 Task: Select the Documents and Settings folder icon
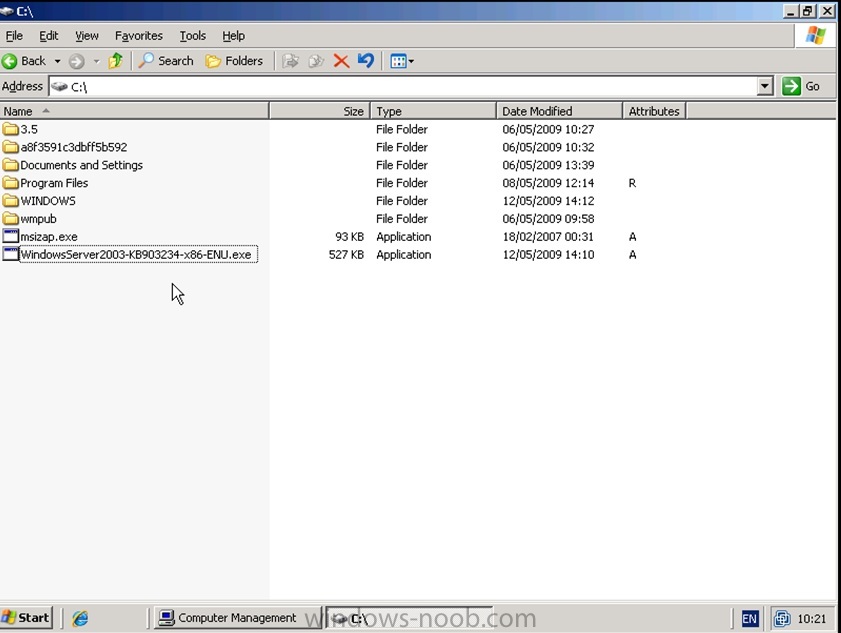pyautogui.click(x=10, y=165)
